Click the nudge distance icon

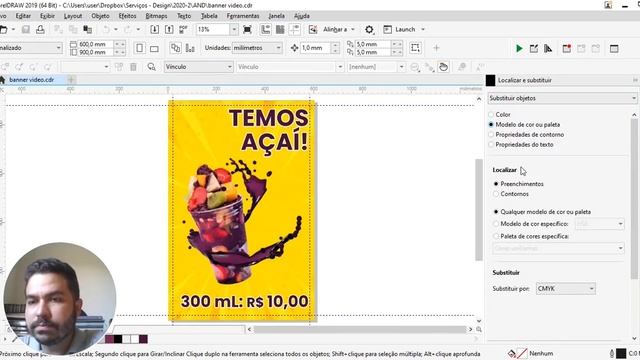294,48
